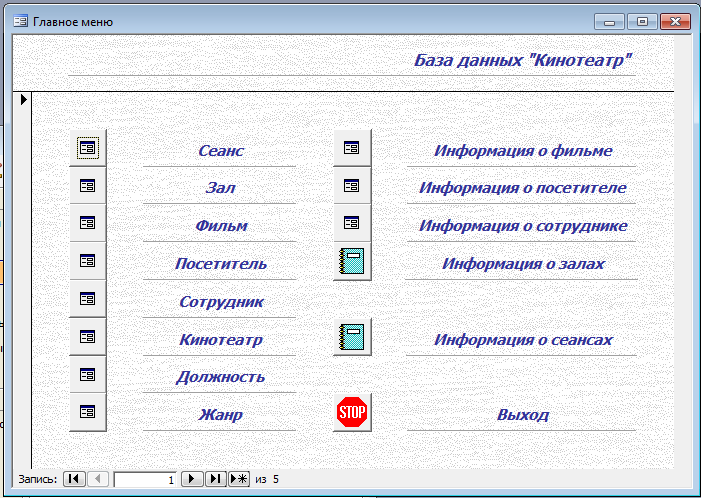Jump to last record button
This screenshot has width=701, height=498.
[216, 479]
